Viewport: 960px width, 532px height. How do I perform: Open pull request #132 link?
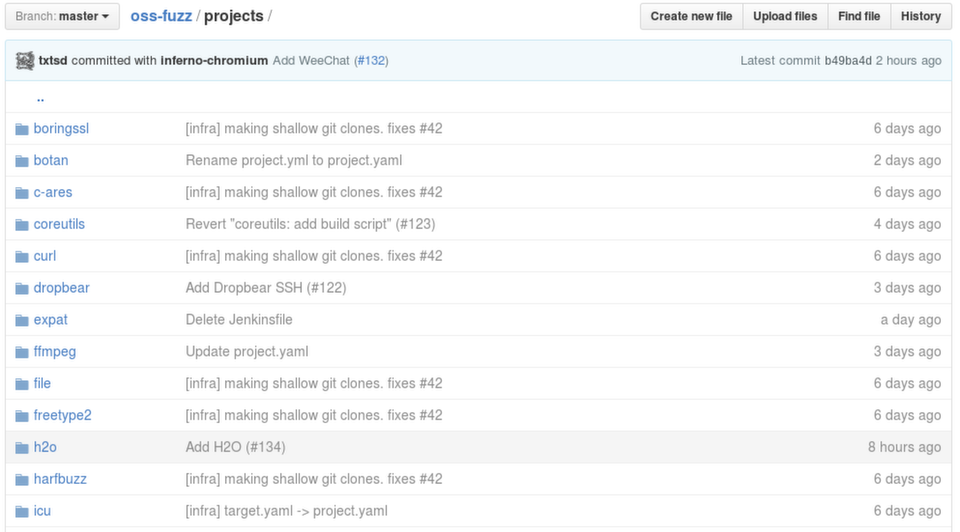[372, 61]
